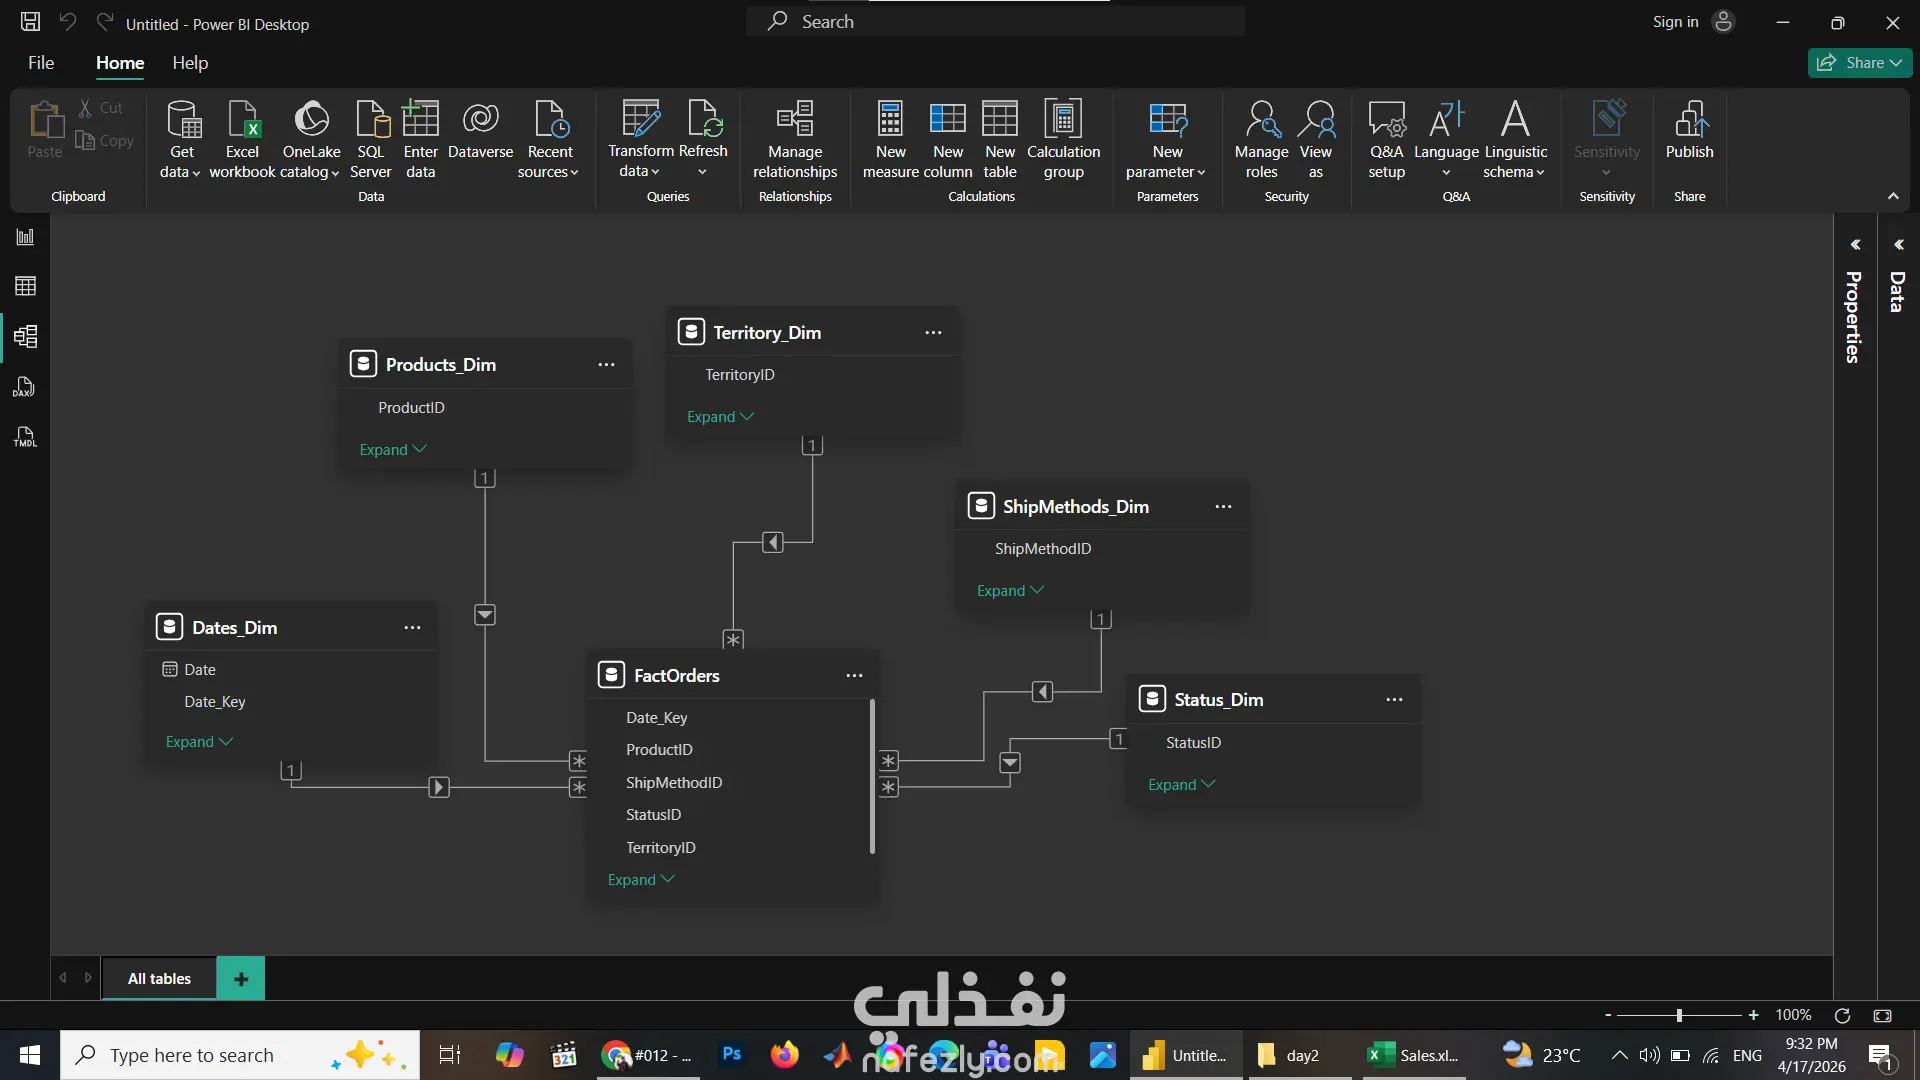Collapse the ribbon

[1893, 196]
